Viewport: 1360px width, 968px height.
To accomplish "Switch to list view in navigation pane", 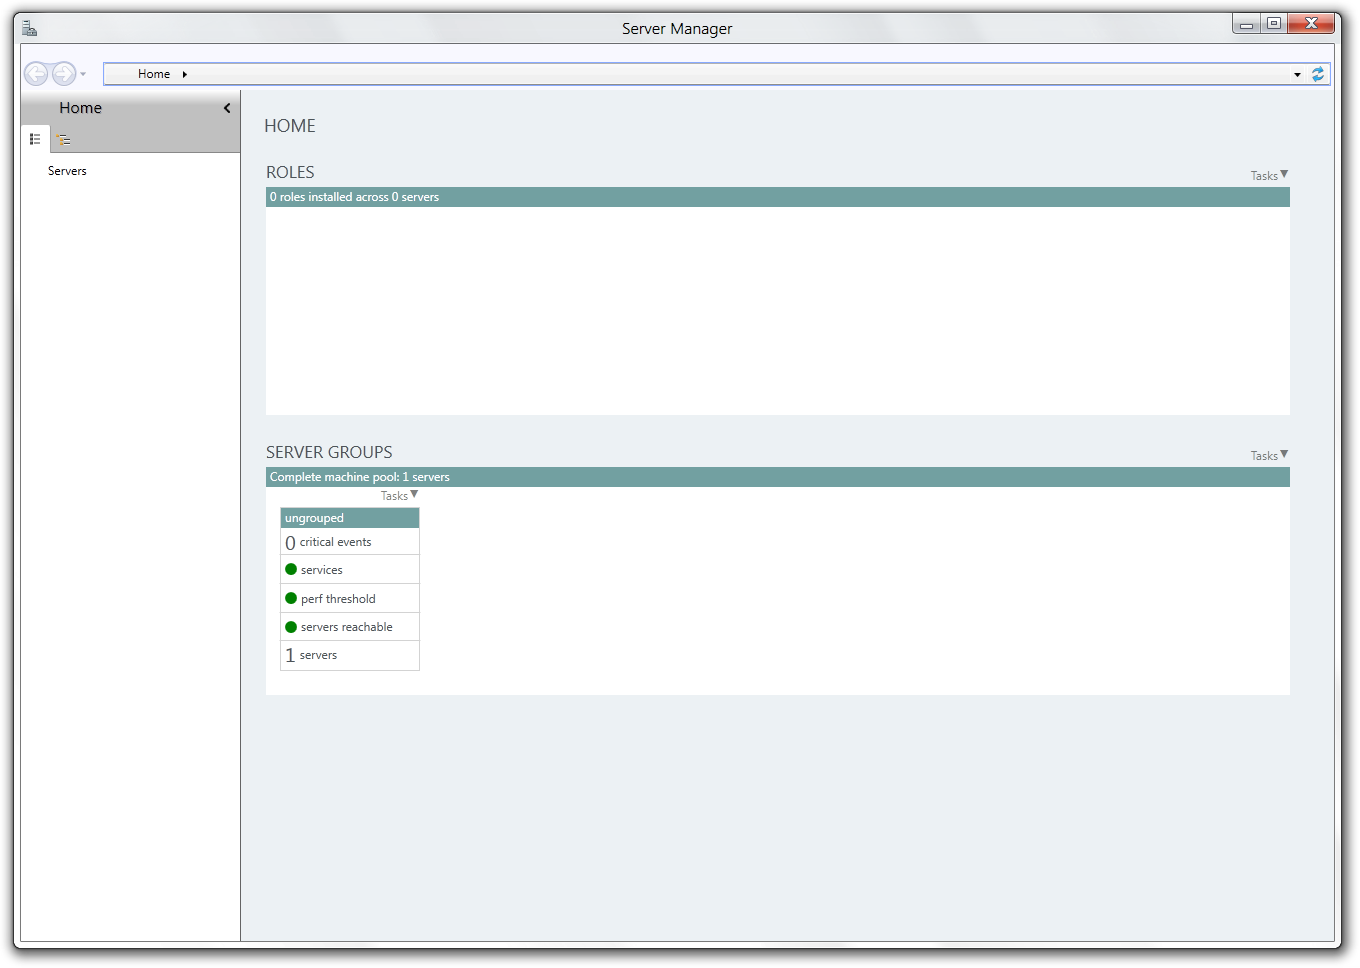I will (35, 139).
